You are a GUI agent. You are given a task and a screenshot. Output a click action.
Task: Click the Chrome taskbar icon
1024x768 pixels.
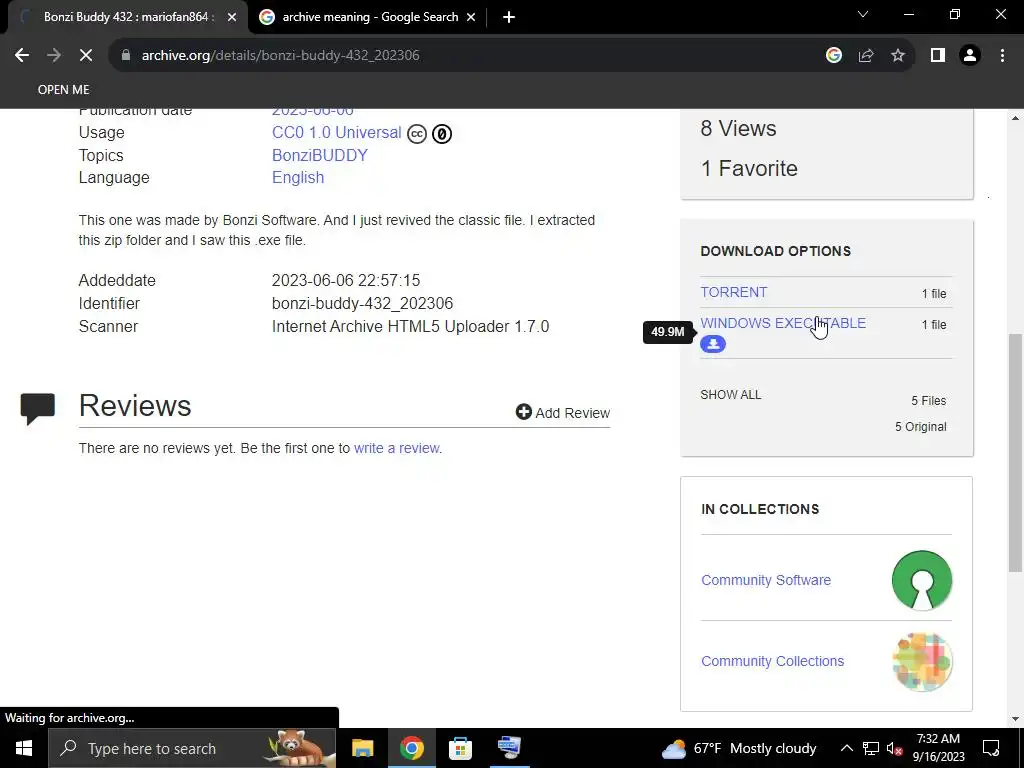411,748
